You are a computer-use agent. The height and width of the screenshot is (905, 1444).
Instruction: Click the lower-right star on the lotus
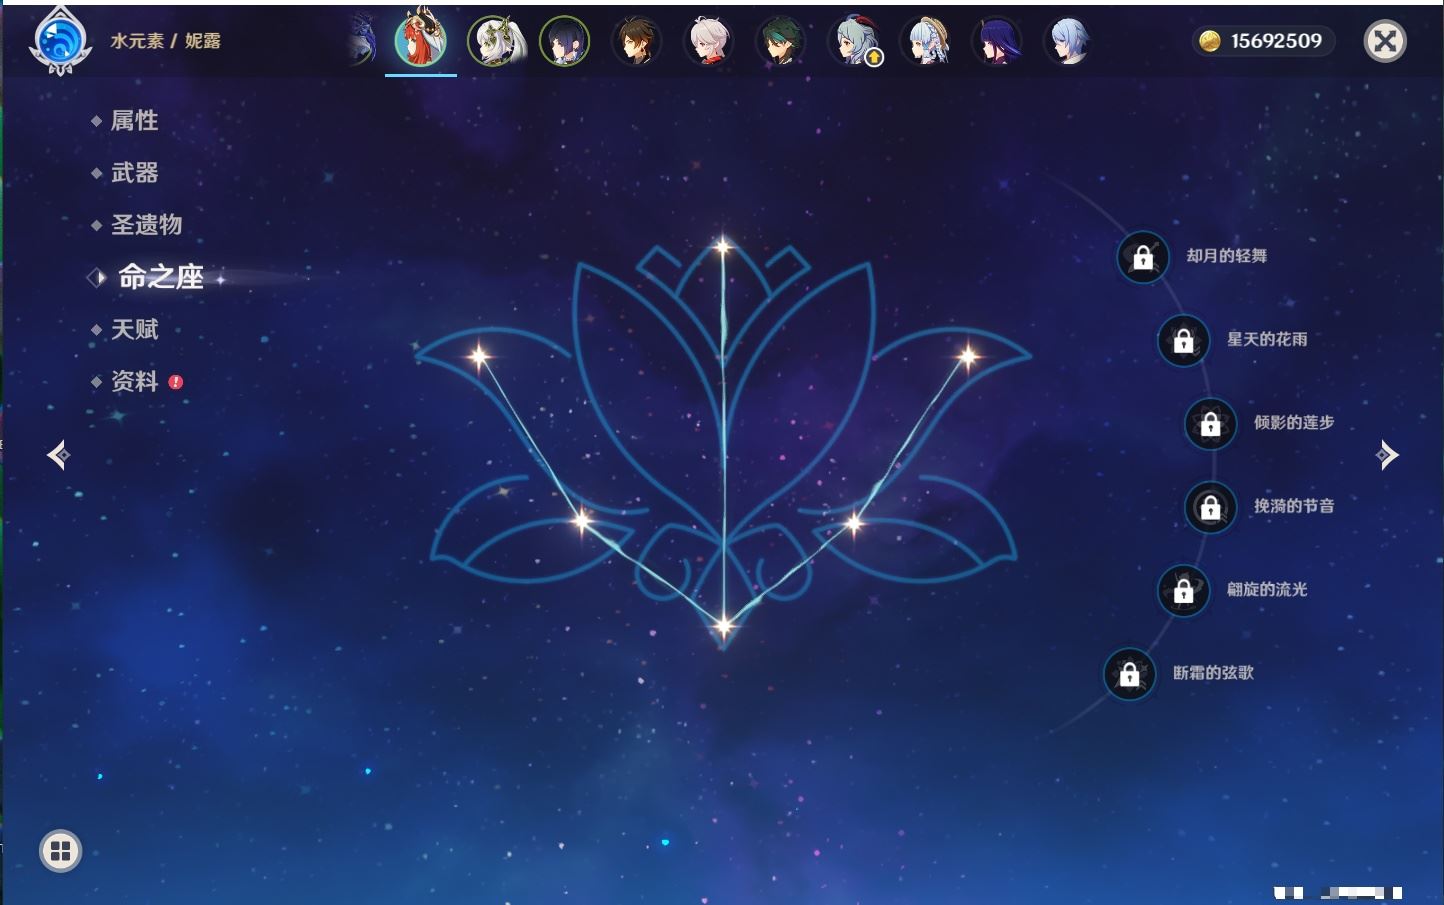coord(855,522)
